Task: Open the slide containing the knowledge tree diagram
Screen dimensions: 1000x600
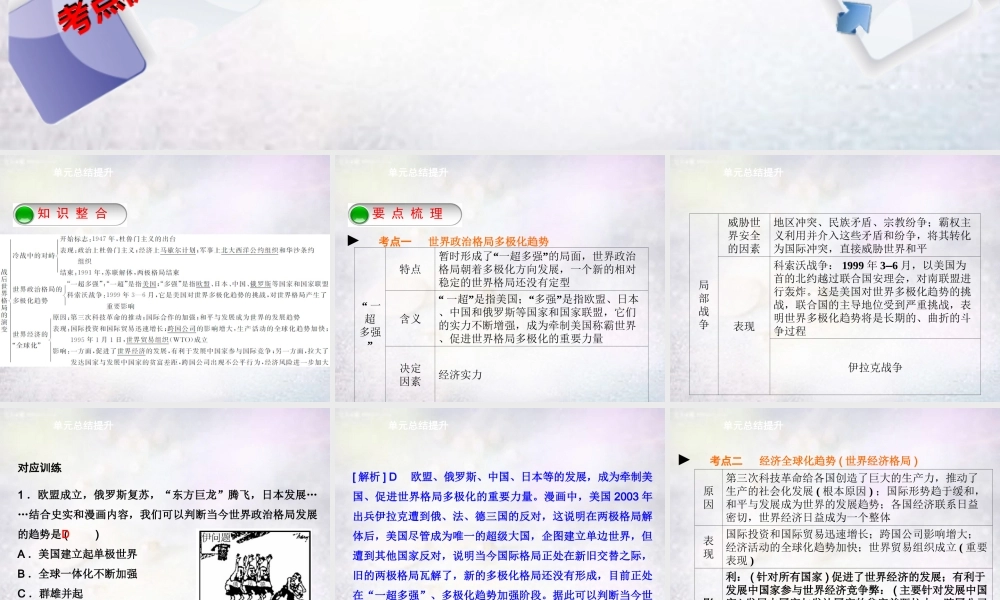Action: pos(165,278)
